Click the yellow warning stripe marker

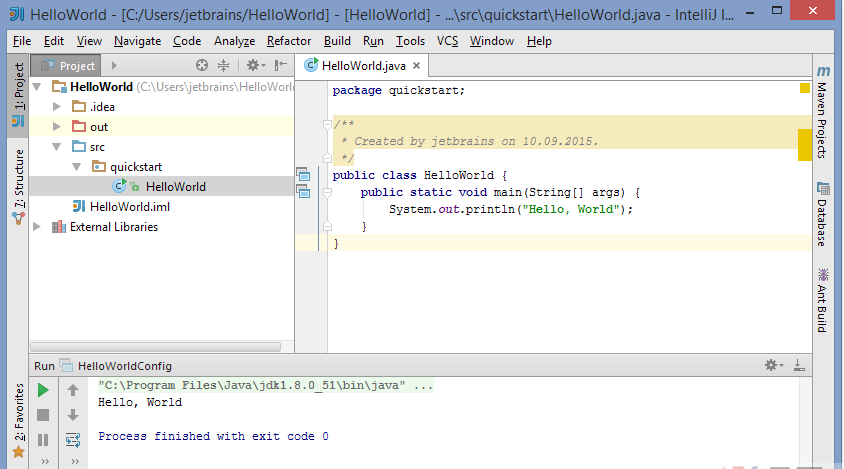805,145
